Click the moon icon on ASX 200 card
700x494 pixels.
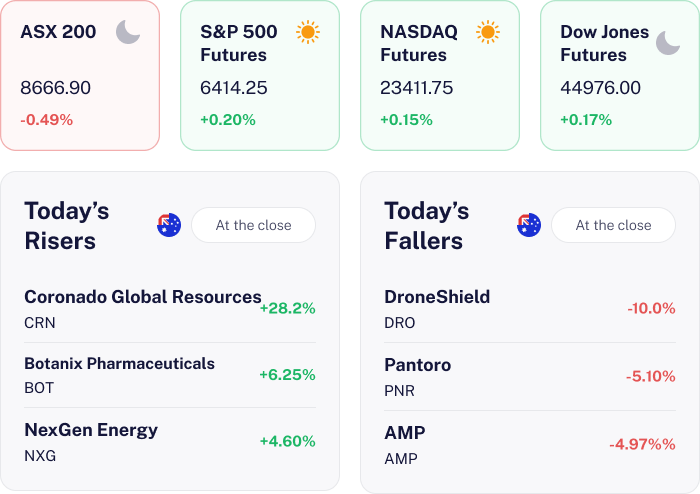[128, 32]
